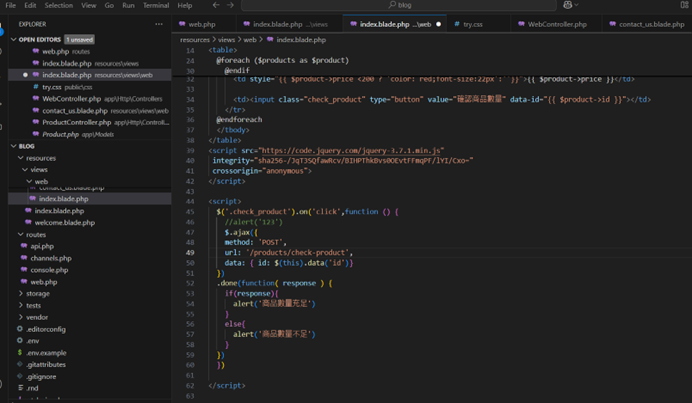This screenshot has height=403, width=692.
Task: Open the View menu
Action: 89,5
